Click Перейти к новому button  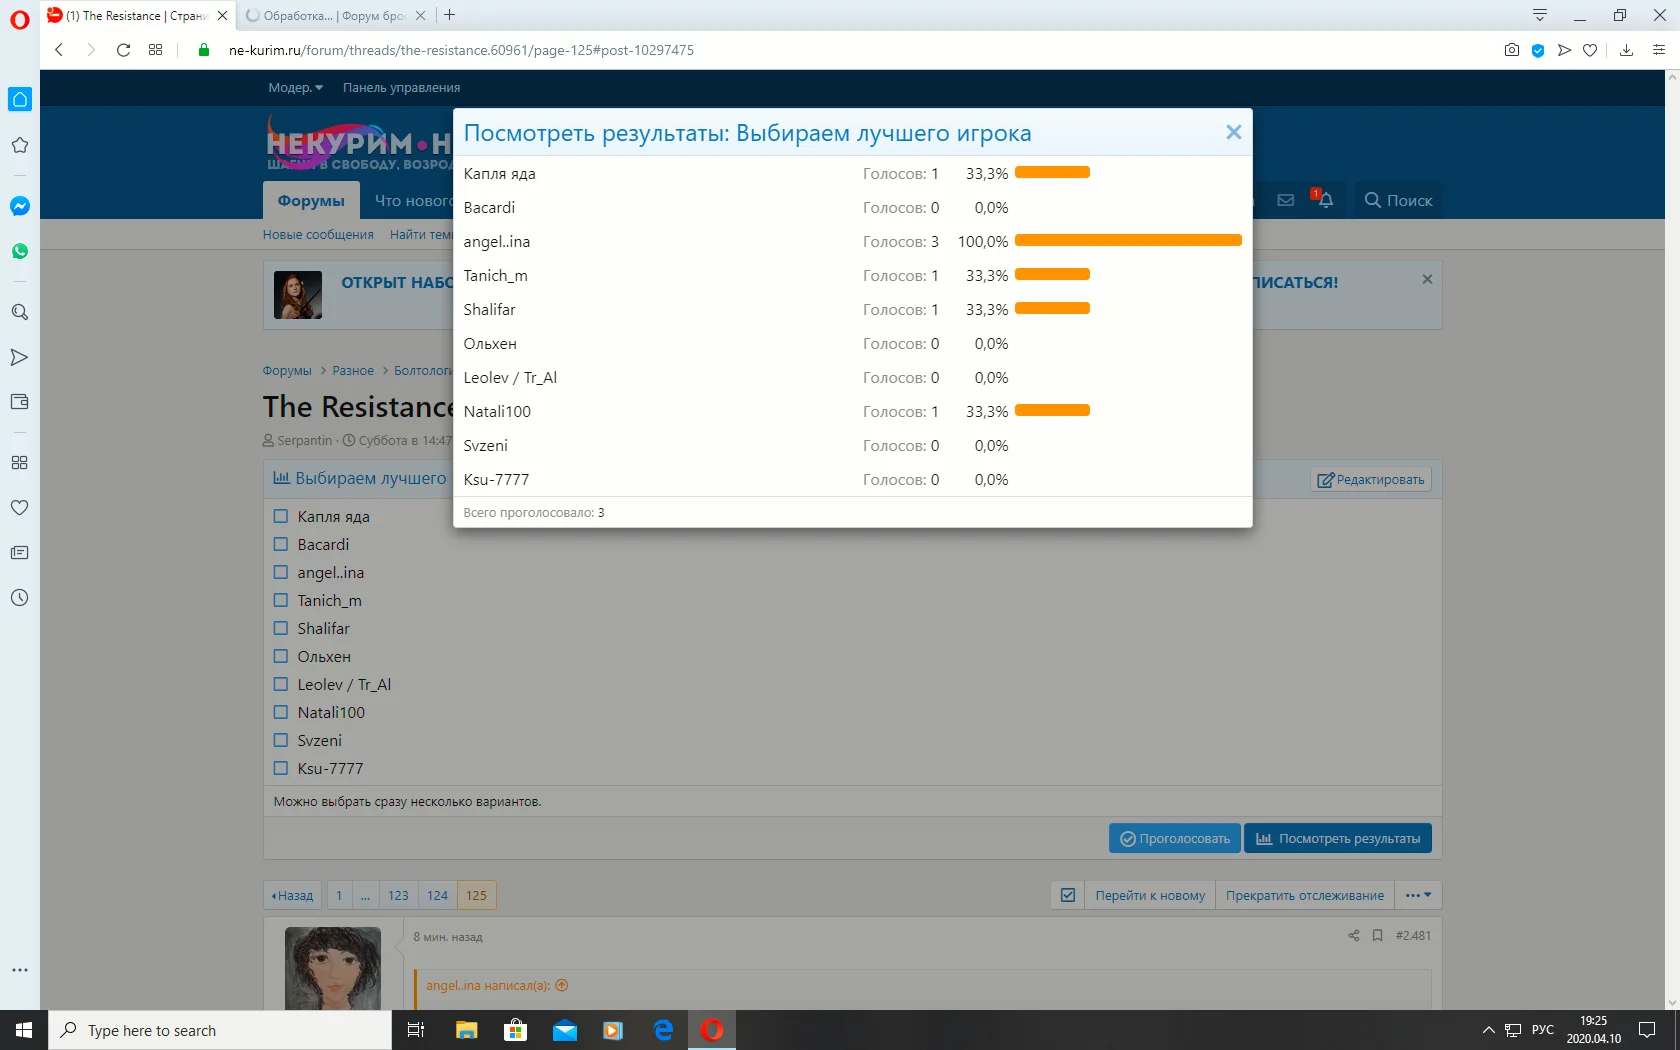(x=1150, y=895)
